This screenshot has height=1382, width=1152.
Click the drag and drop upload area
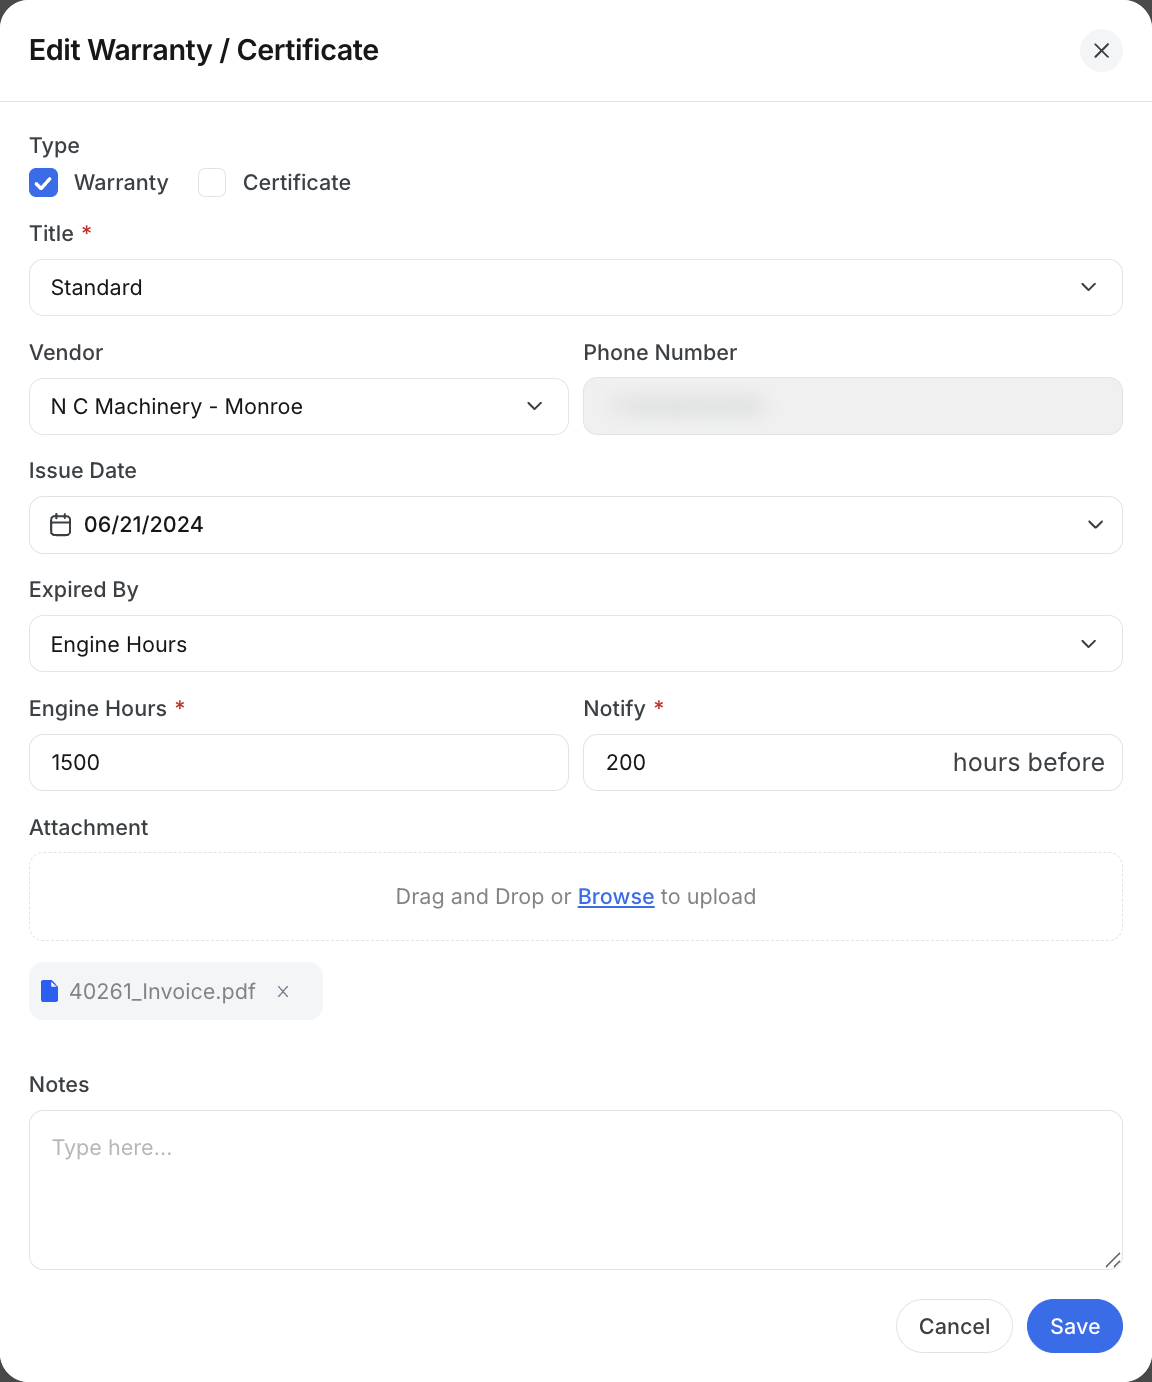pos(576,897)
